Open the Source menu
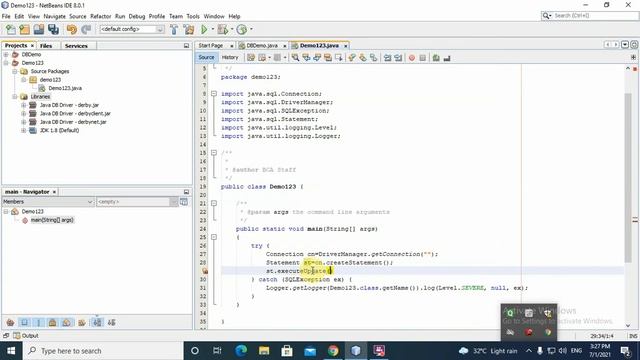Screen dimensions: 640x360 click(78, 16)
